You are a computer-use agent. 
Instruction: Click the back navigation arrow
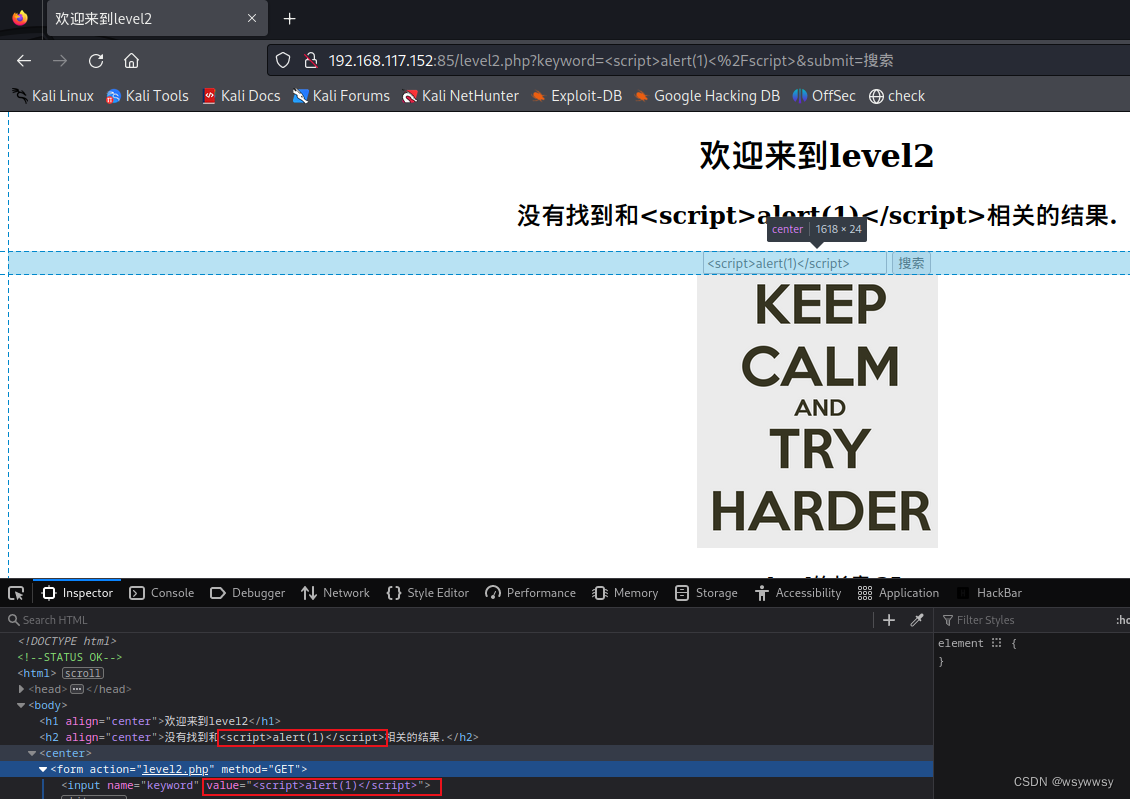coord(23,60)
